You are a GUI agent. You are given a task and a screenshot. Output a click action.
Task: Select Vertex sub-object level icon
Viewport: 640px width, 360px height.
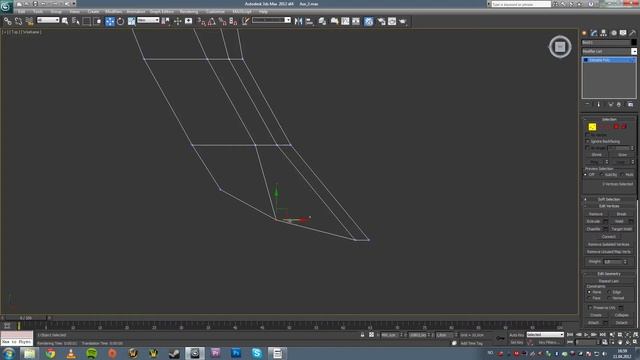click(592, 127)
